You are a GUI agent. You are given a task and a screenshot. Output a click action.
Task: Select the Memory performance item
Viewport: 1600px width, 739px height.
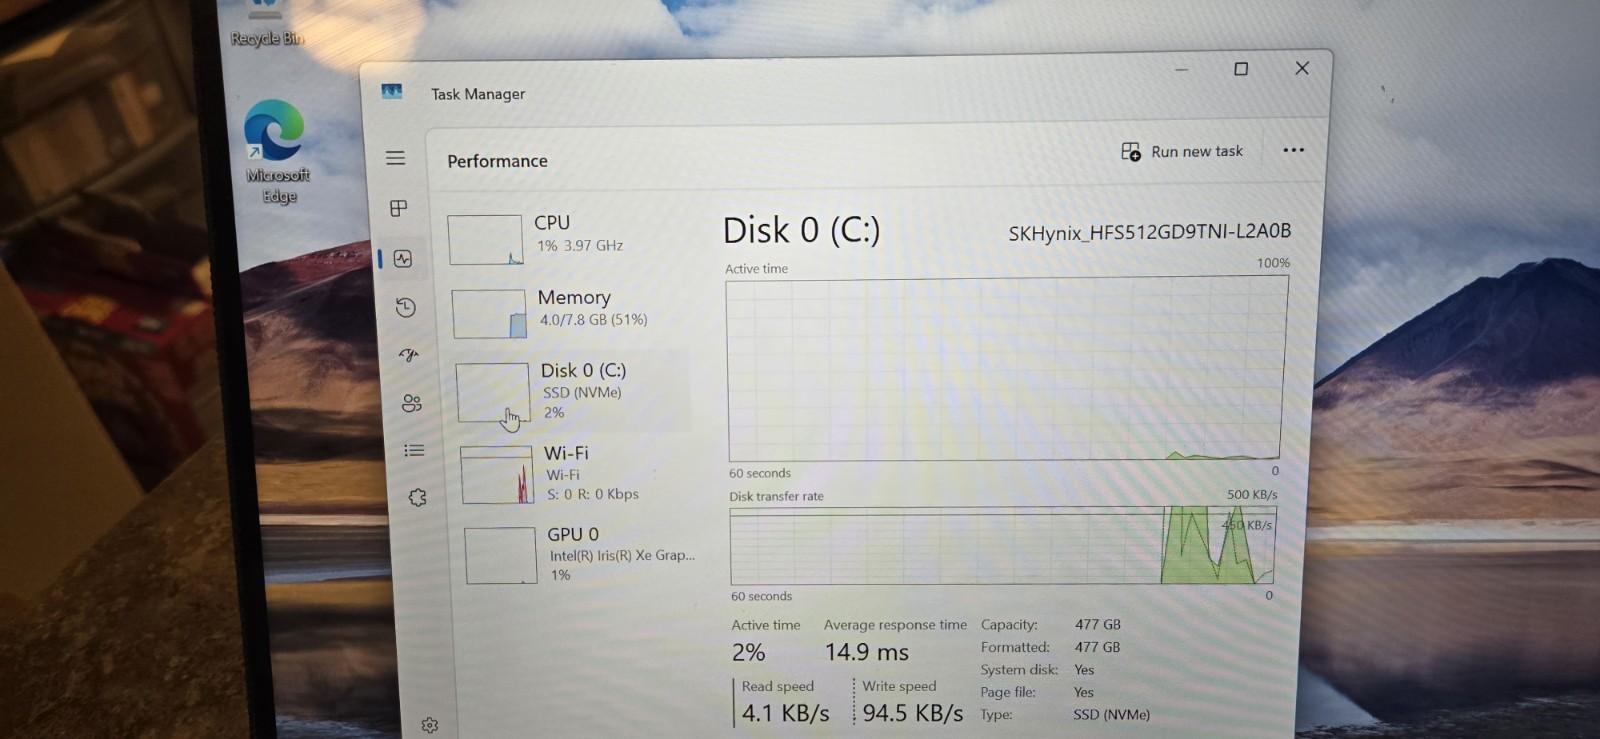(568, 312)
